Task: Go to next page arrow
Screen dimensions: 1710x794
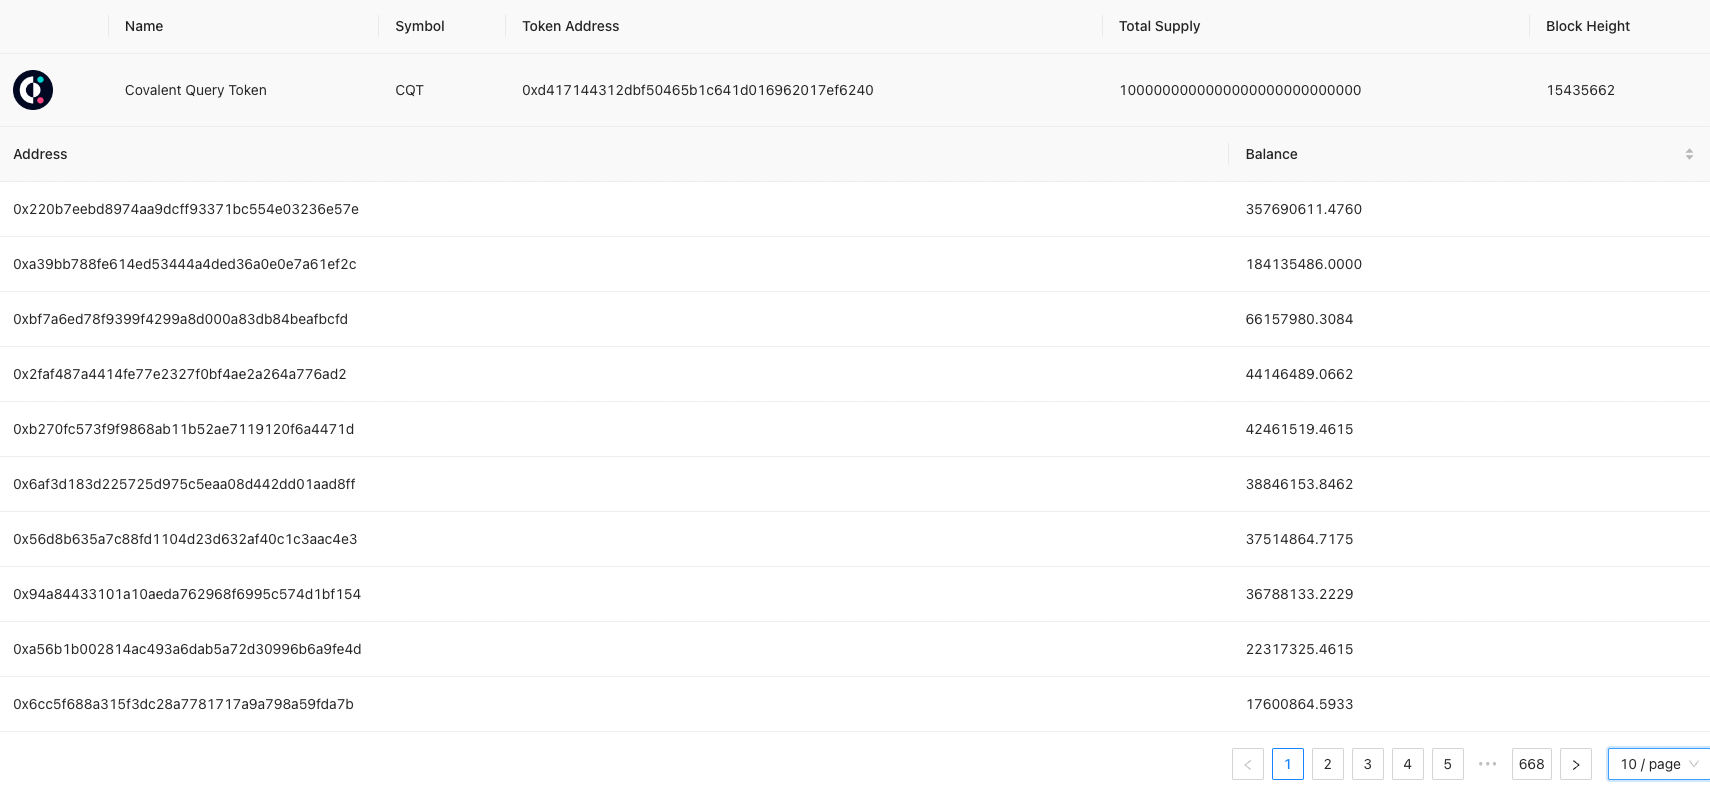Action: tap(1576, 764)
